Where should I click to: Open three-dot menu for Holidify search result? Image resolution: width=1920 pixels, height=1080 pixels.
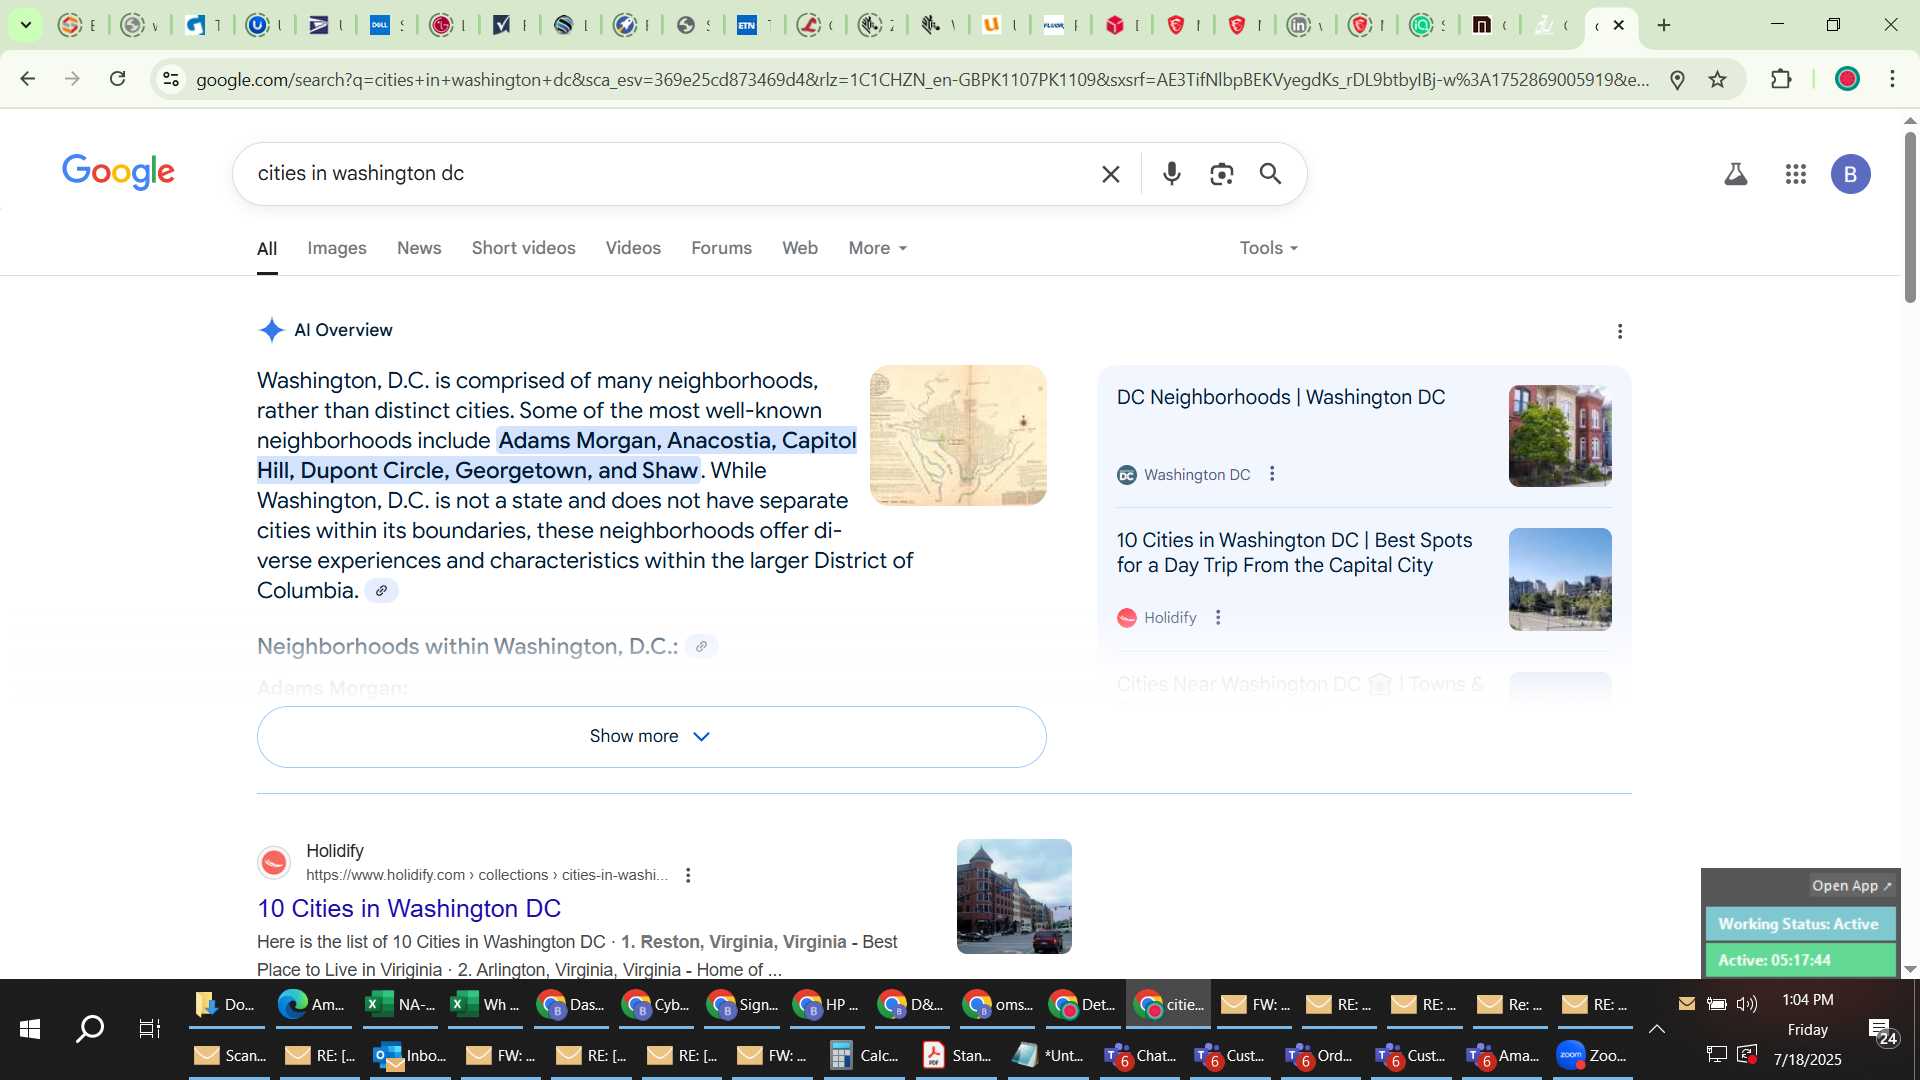point(688,875)
